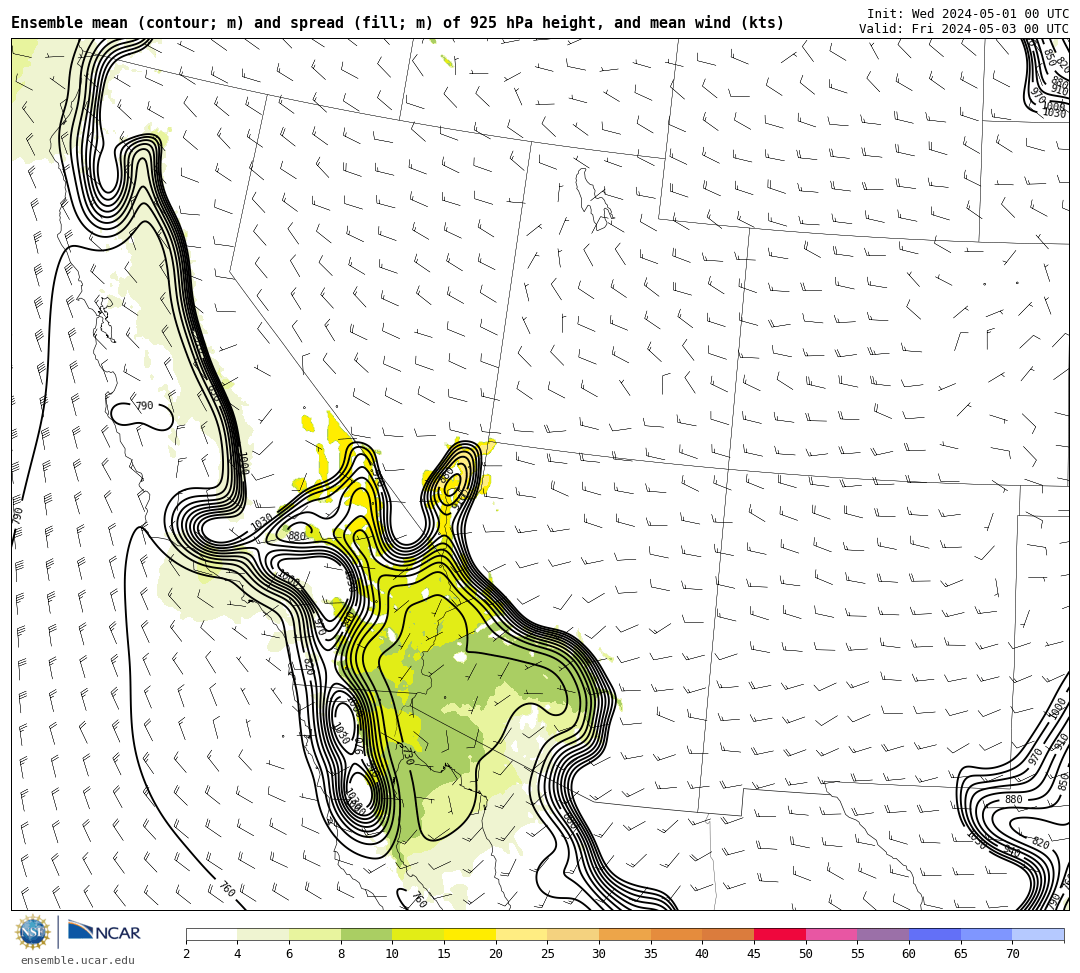This screenshot has height=973, width=1080.
Task: Click colorbar tick label 25
Action: [x=548, y=954]
